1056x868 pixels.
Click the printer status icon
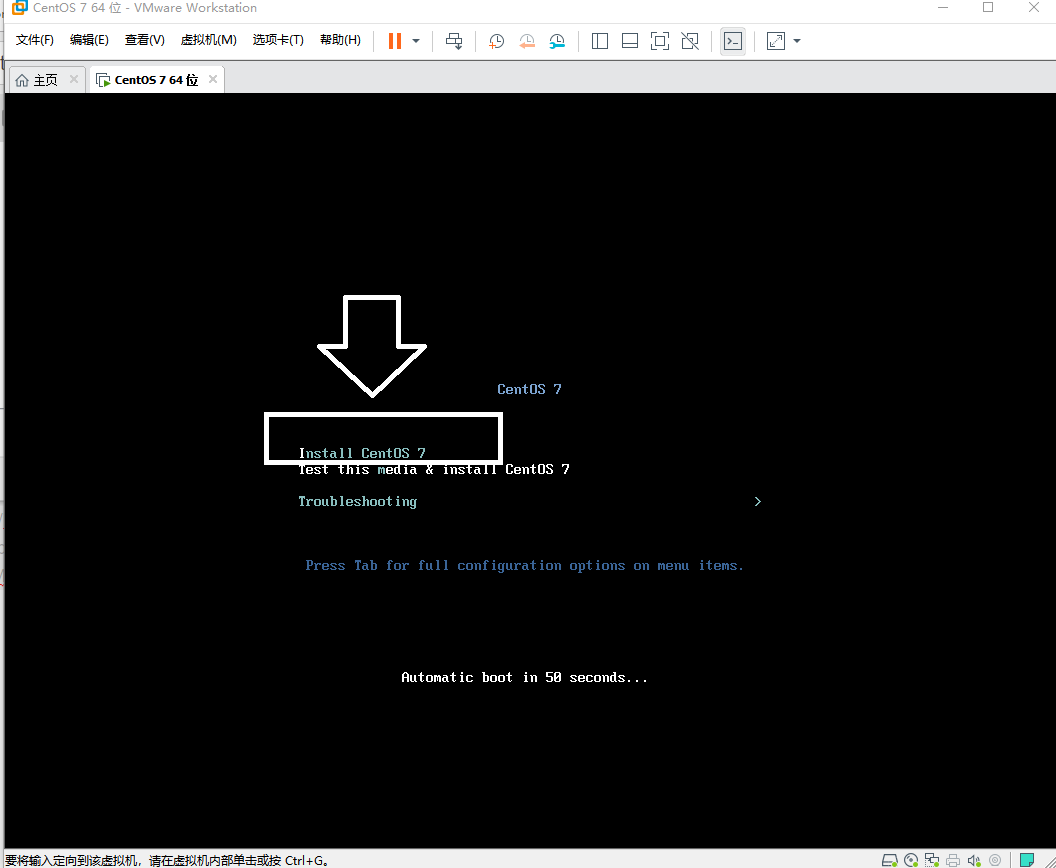(x=953, y=860)
